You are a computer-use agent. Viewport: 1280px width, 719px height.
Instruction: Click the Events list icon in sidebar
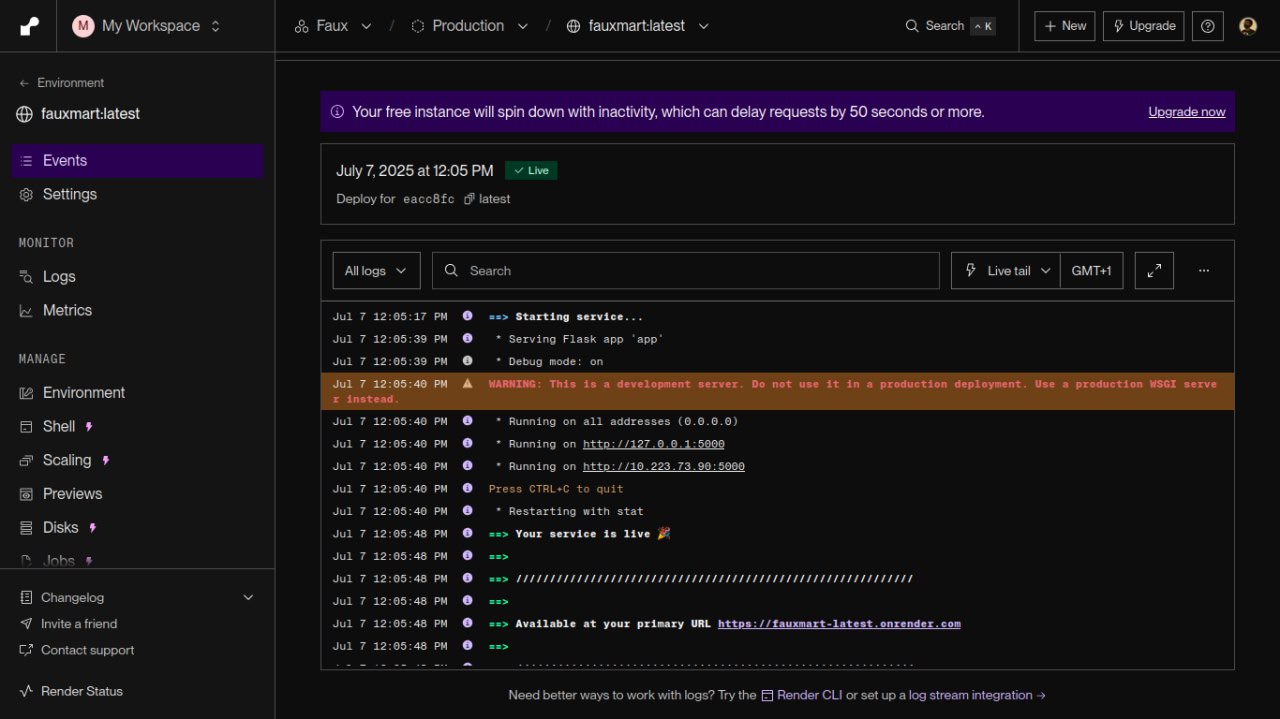click(26, 161)
